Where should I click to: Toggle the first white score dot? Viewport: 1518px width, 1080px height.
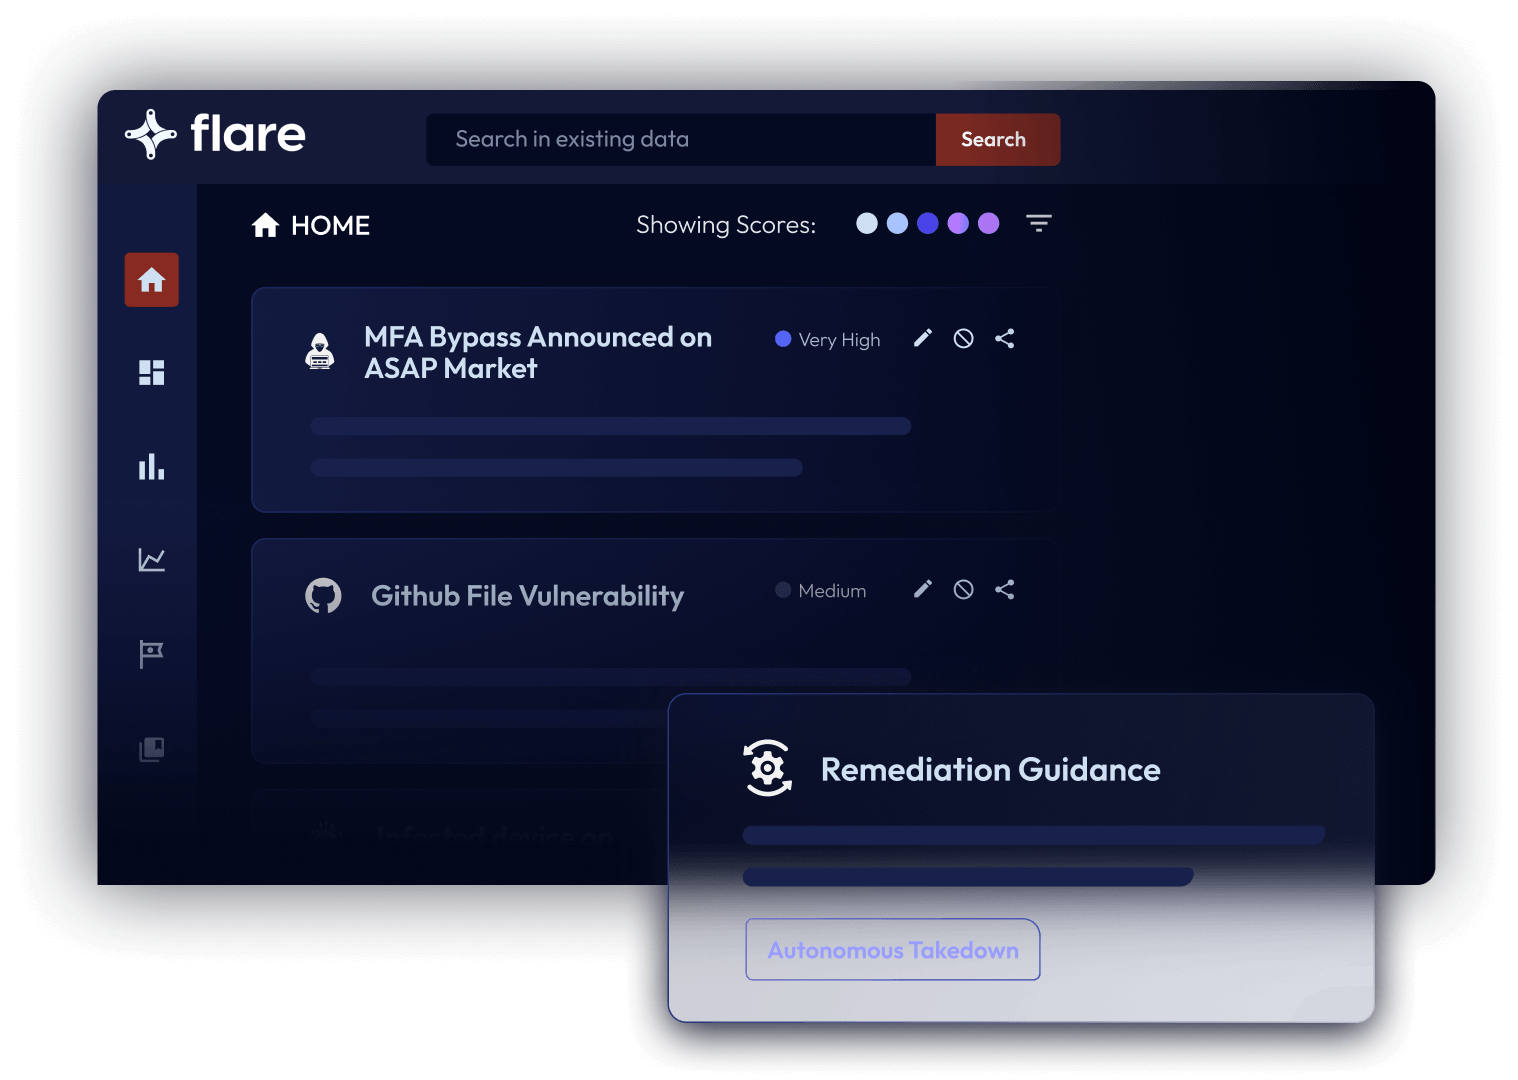(867, 224)
